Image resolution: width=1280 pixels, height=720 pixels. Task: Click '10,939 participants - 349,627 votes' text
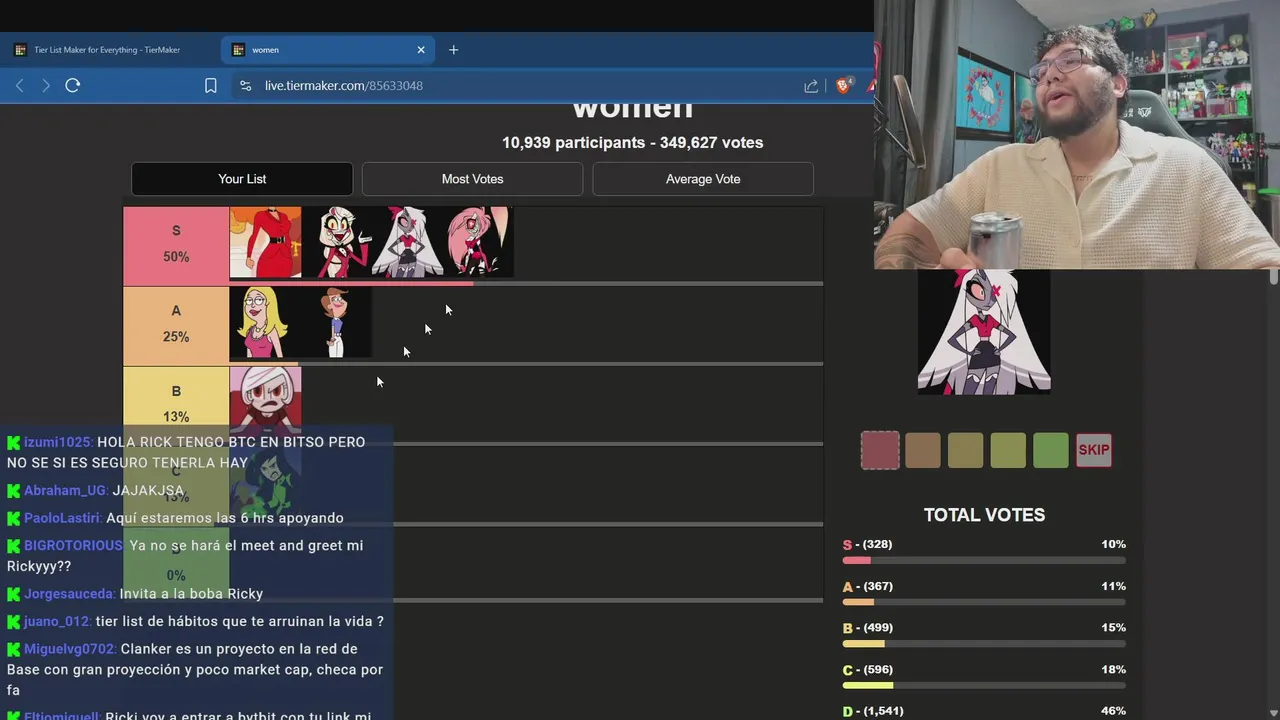tap(632, 143)
